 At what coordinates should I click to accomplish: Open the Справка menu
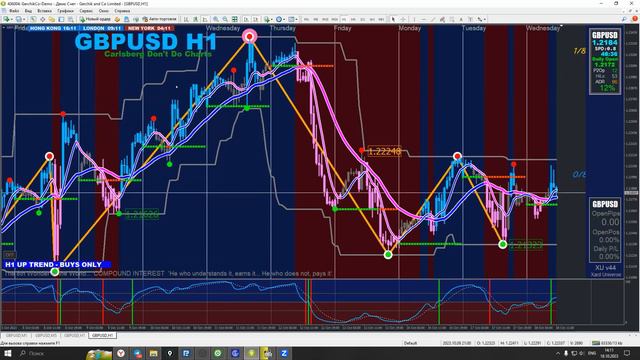coord(122,11)
